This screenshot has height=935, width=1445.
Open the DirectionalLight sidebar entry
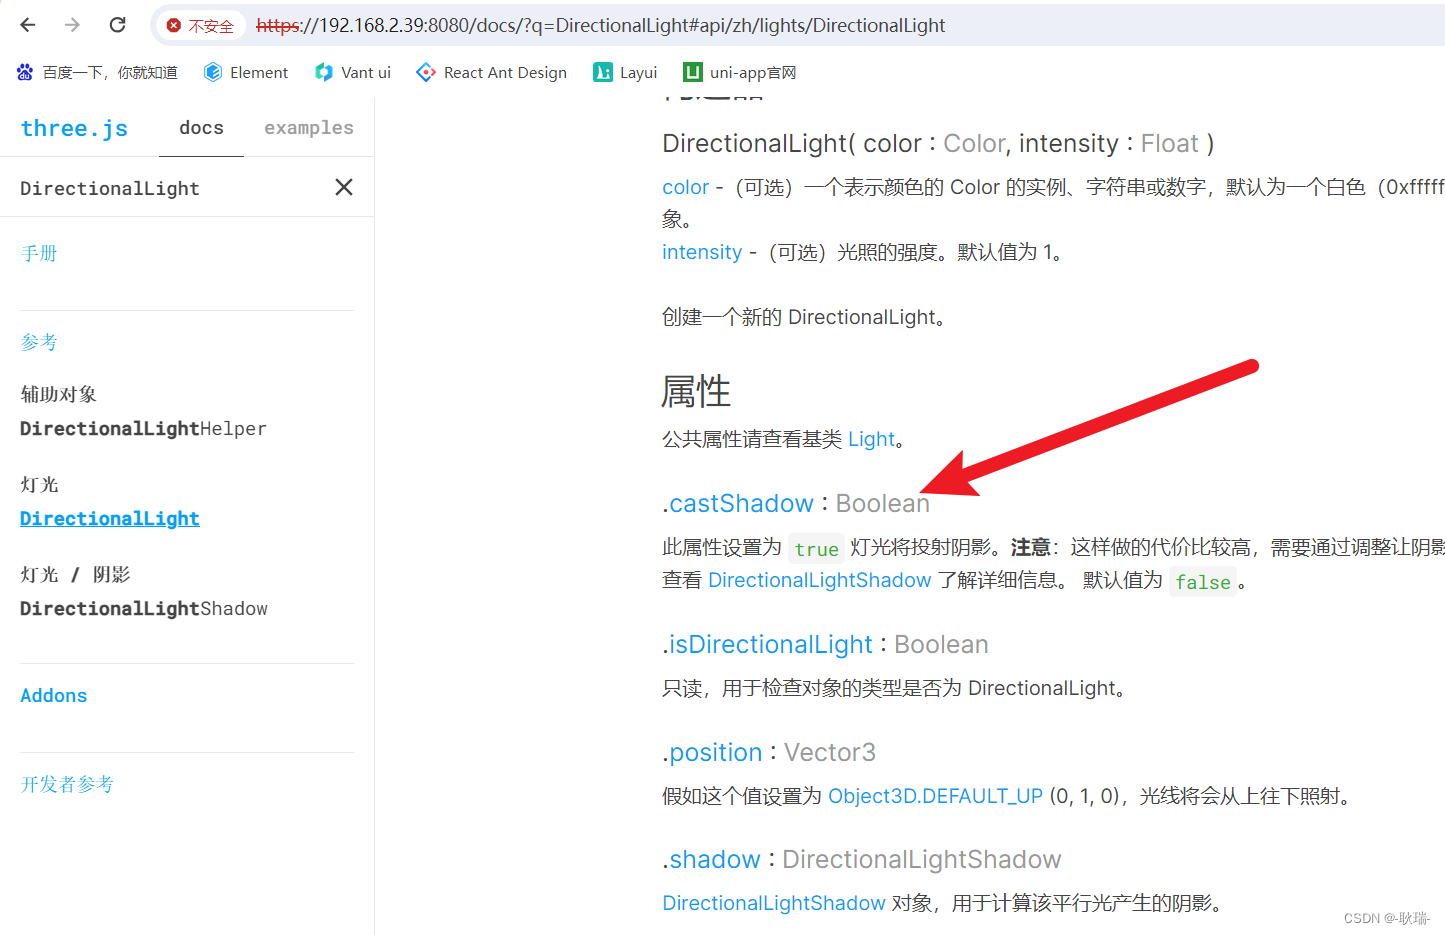110,519
